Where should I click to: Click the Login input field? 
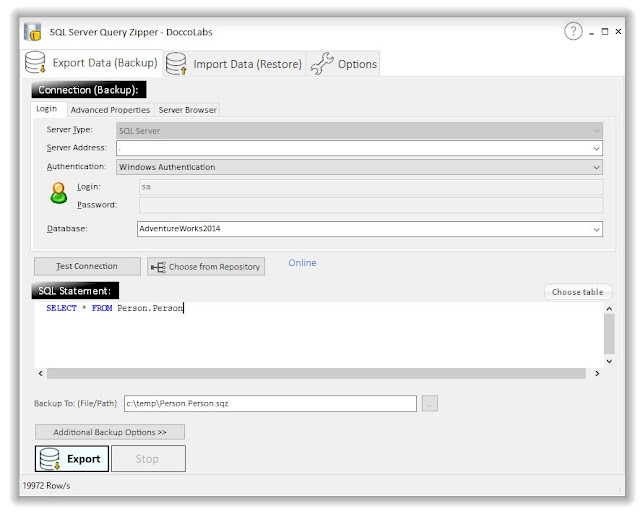click(371, 187)
